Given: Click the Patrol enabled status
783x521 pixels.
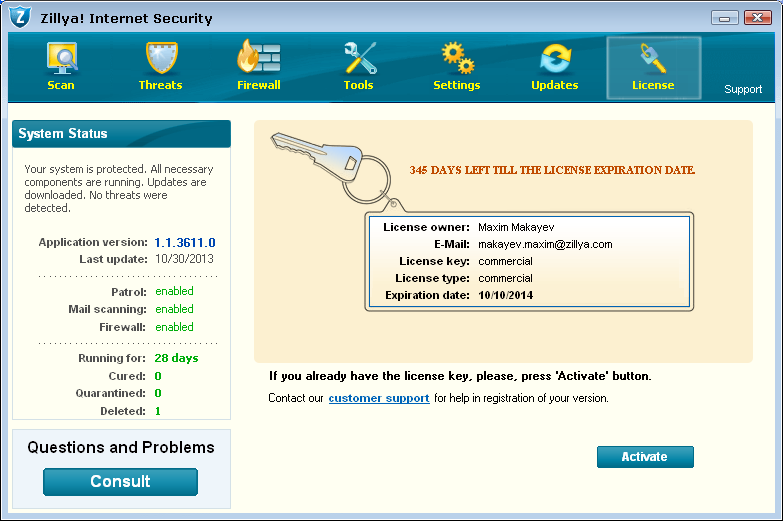Looking at the screenshot, I should (x=174, y=291).
